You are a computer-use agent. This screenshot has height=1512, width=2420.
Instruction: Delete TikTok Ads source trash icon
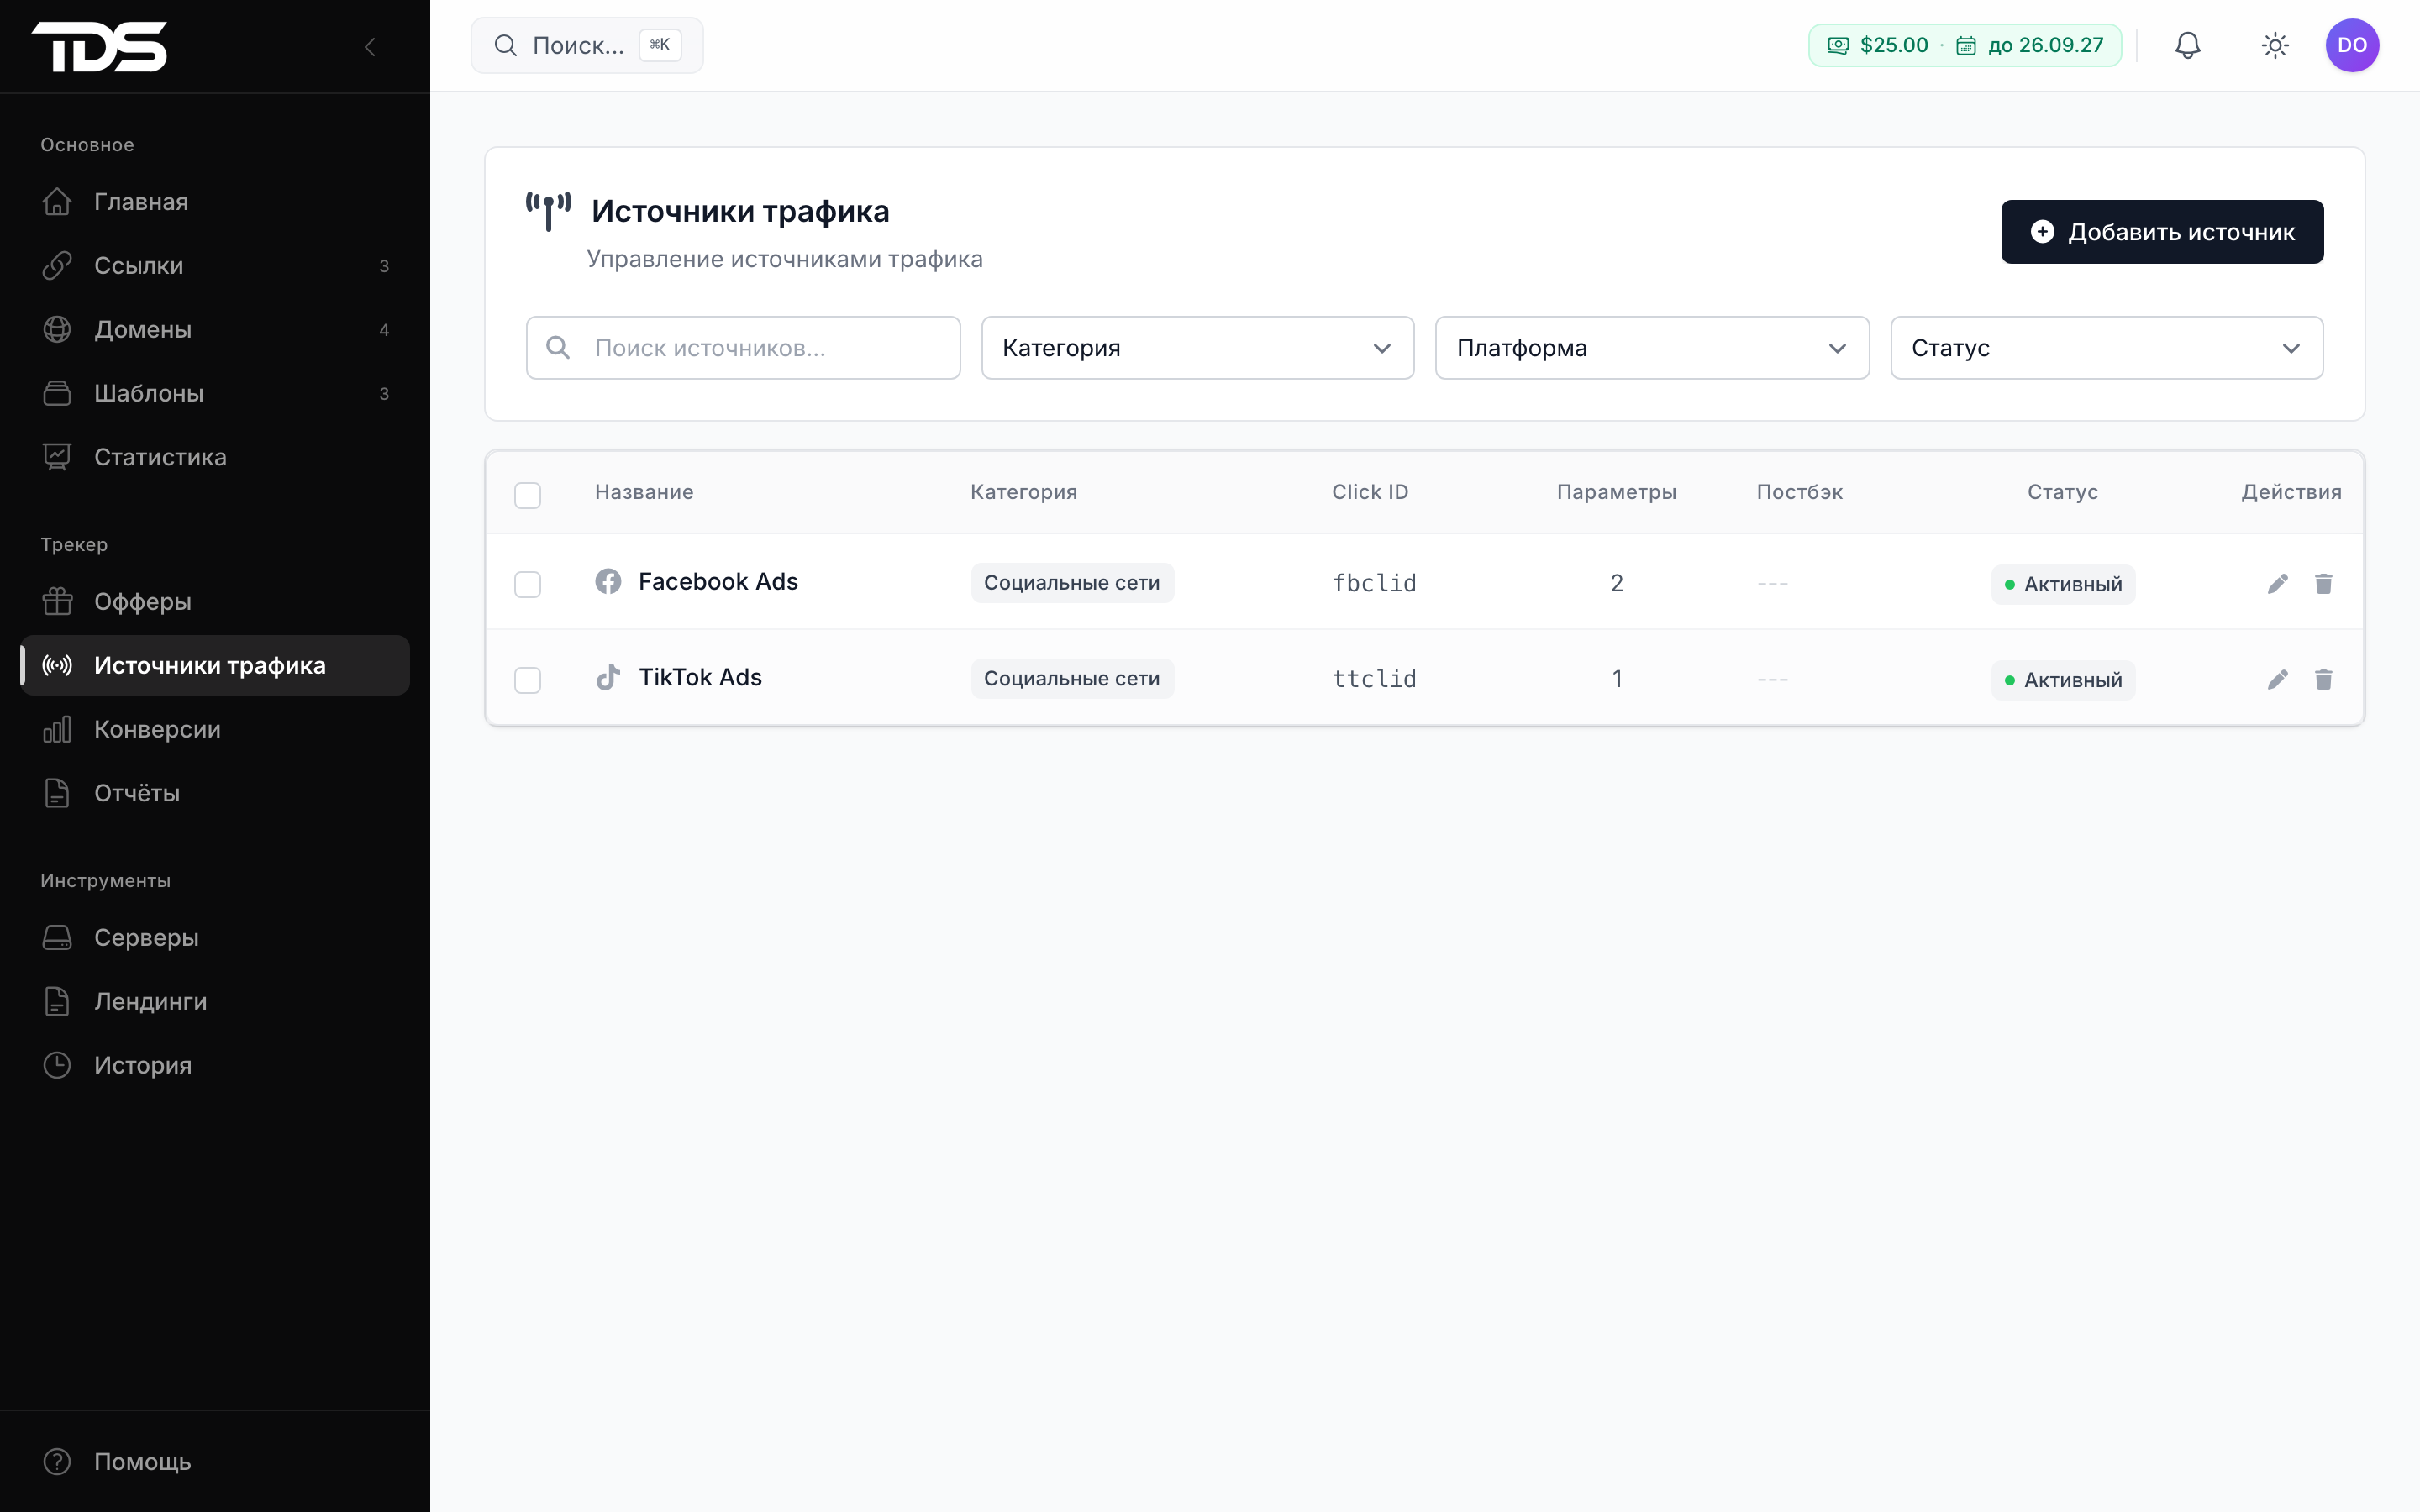pyautogui.click(x=2323, y=679)
